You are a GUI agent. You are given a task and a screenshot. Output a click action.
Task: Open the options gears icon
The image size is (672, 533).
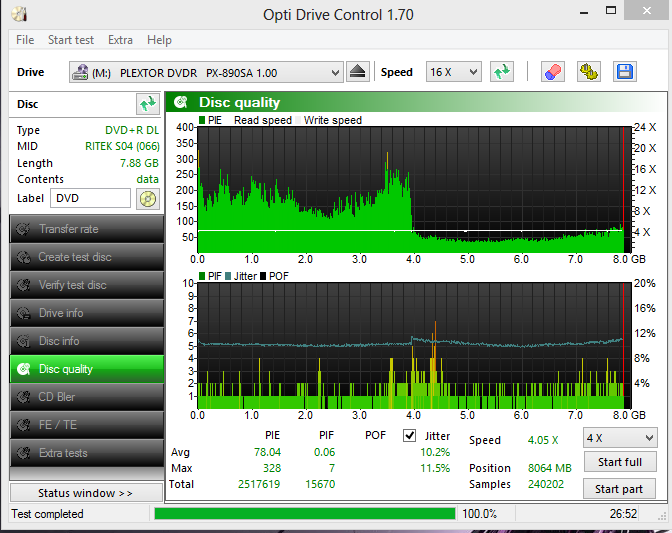pos(588,72)
